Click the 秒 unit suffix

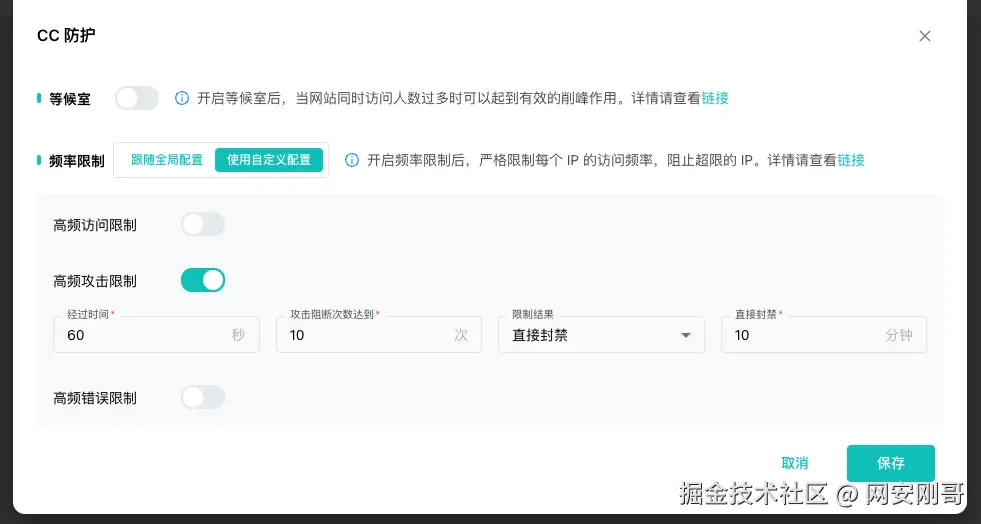[x=238, y=335]
